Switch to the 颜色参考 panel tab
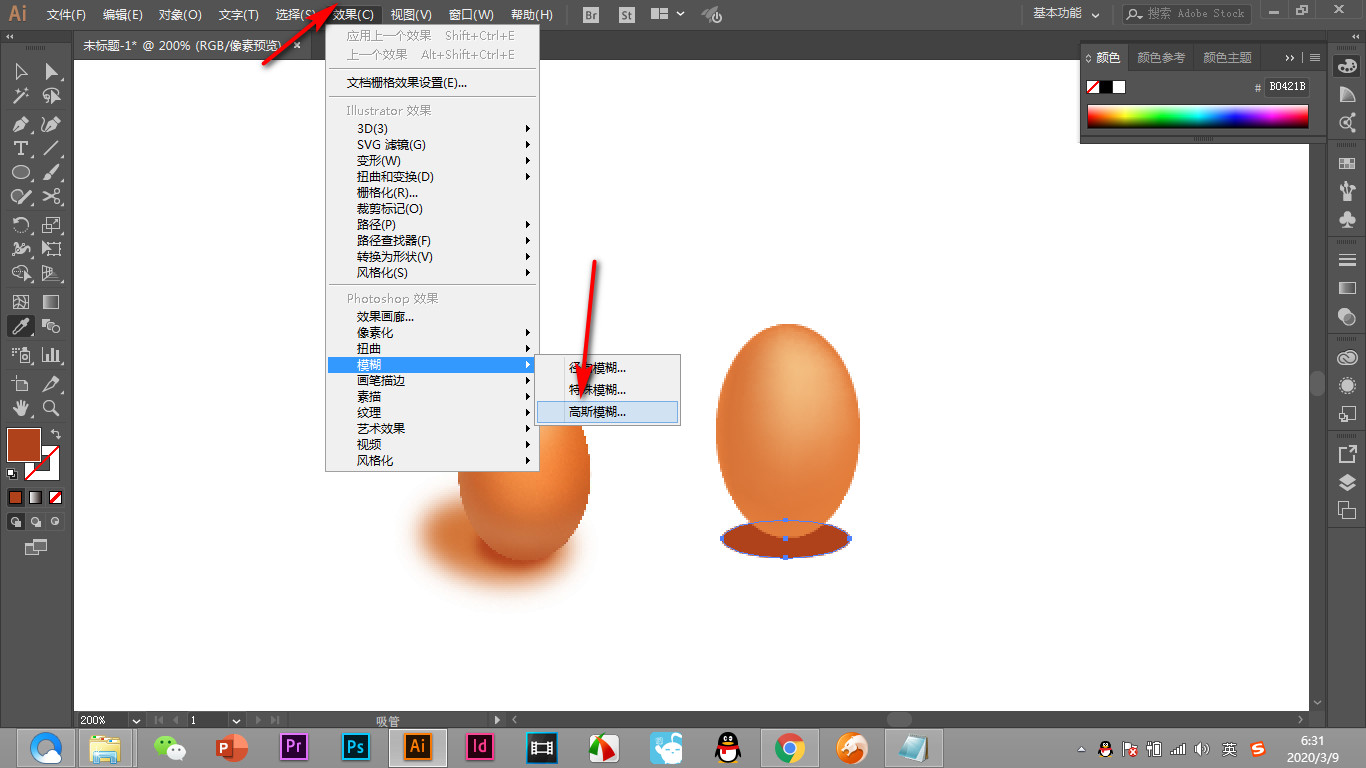Viewport: 1366px width, 768px height. pyautogui.click(x=1160, y=58)
